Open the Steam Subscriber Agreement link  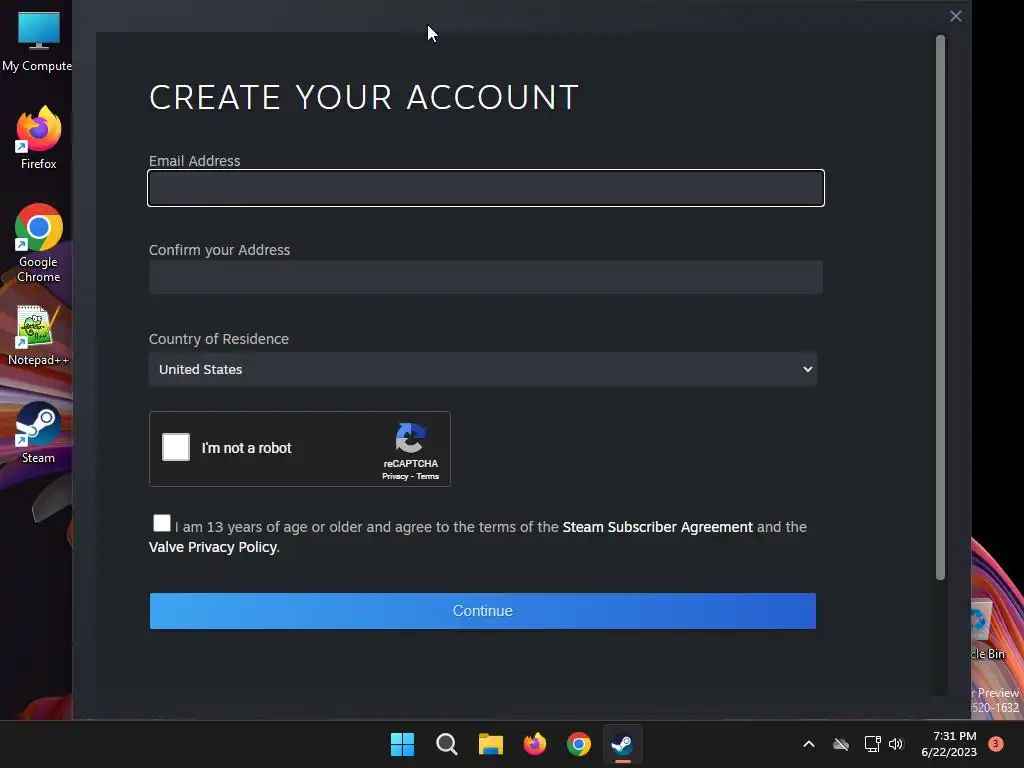[657, 527]
